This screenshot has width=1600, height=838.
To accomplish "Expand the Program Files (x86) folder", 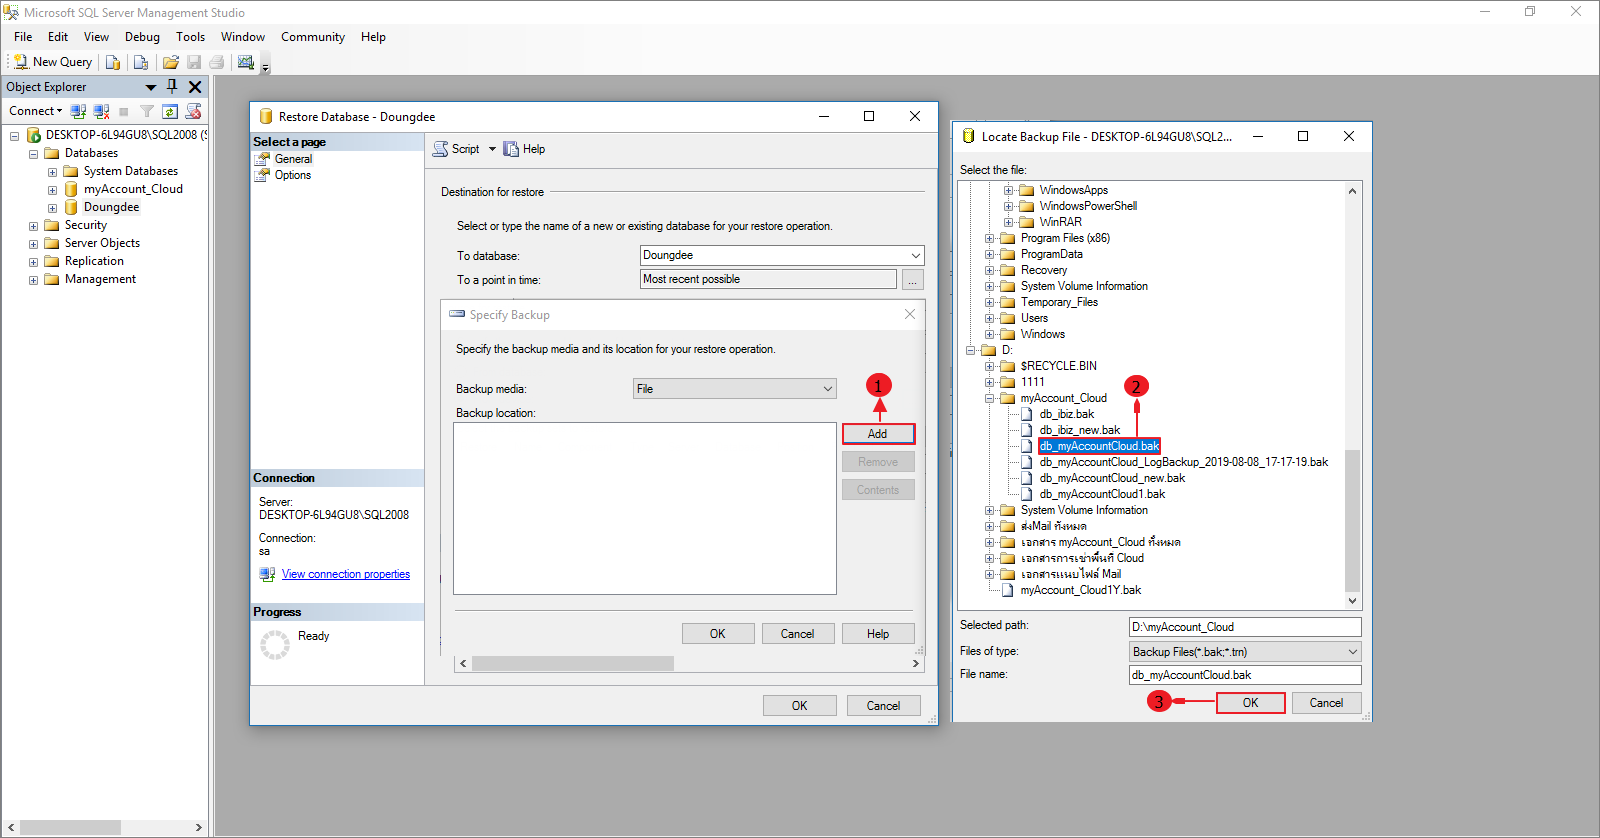I will coord(989,239).
